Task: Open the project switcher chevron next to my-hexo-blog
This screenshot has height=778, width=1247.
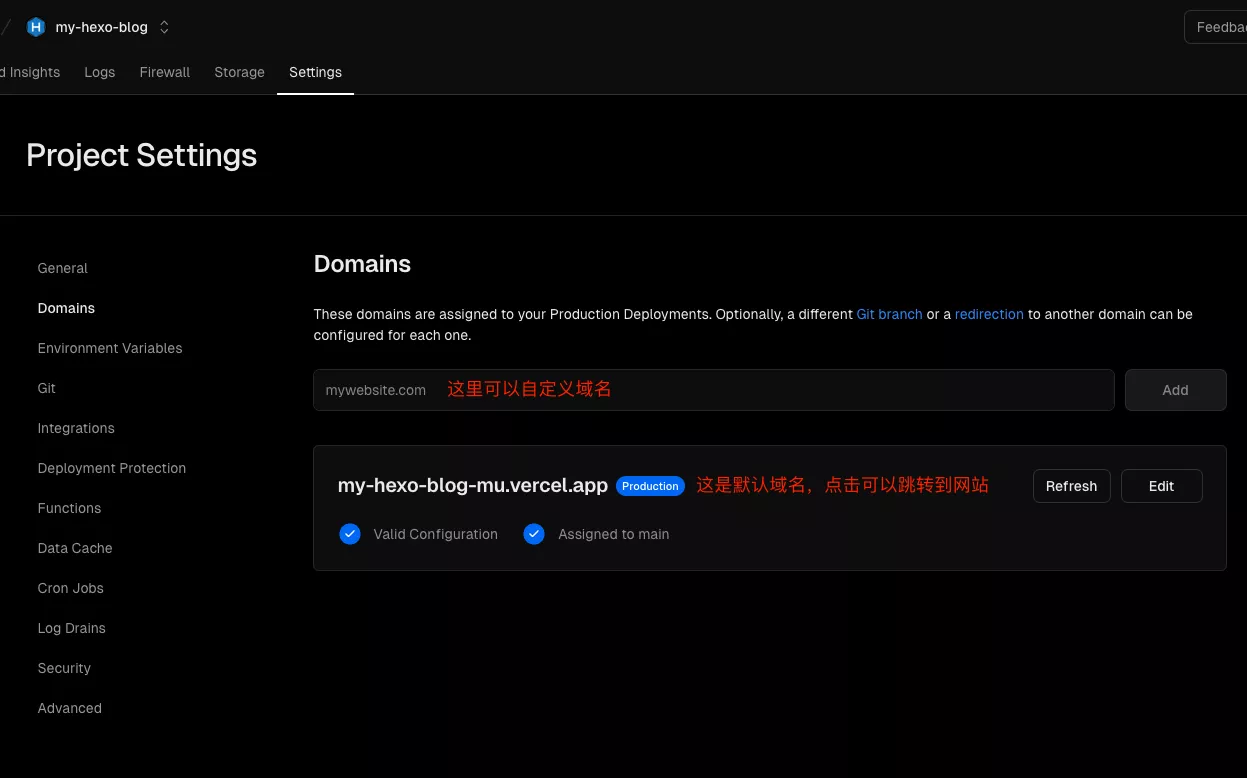Action: click(165, 27)
